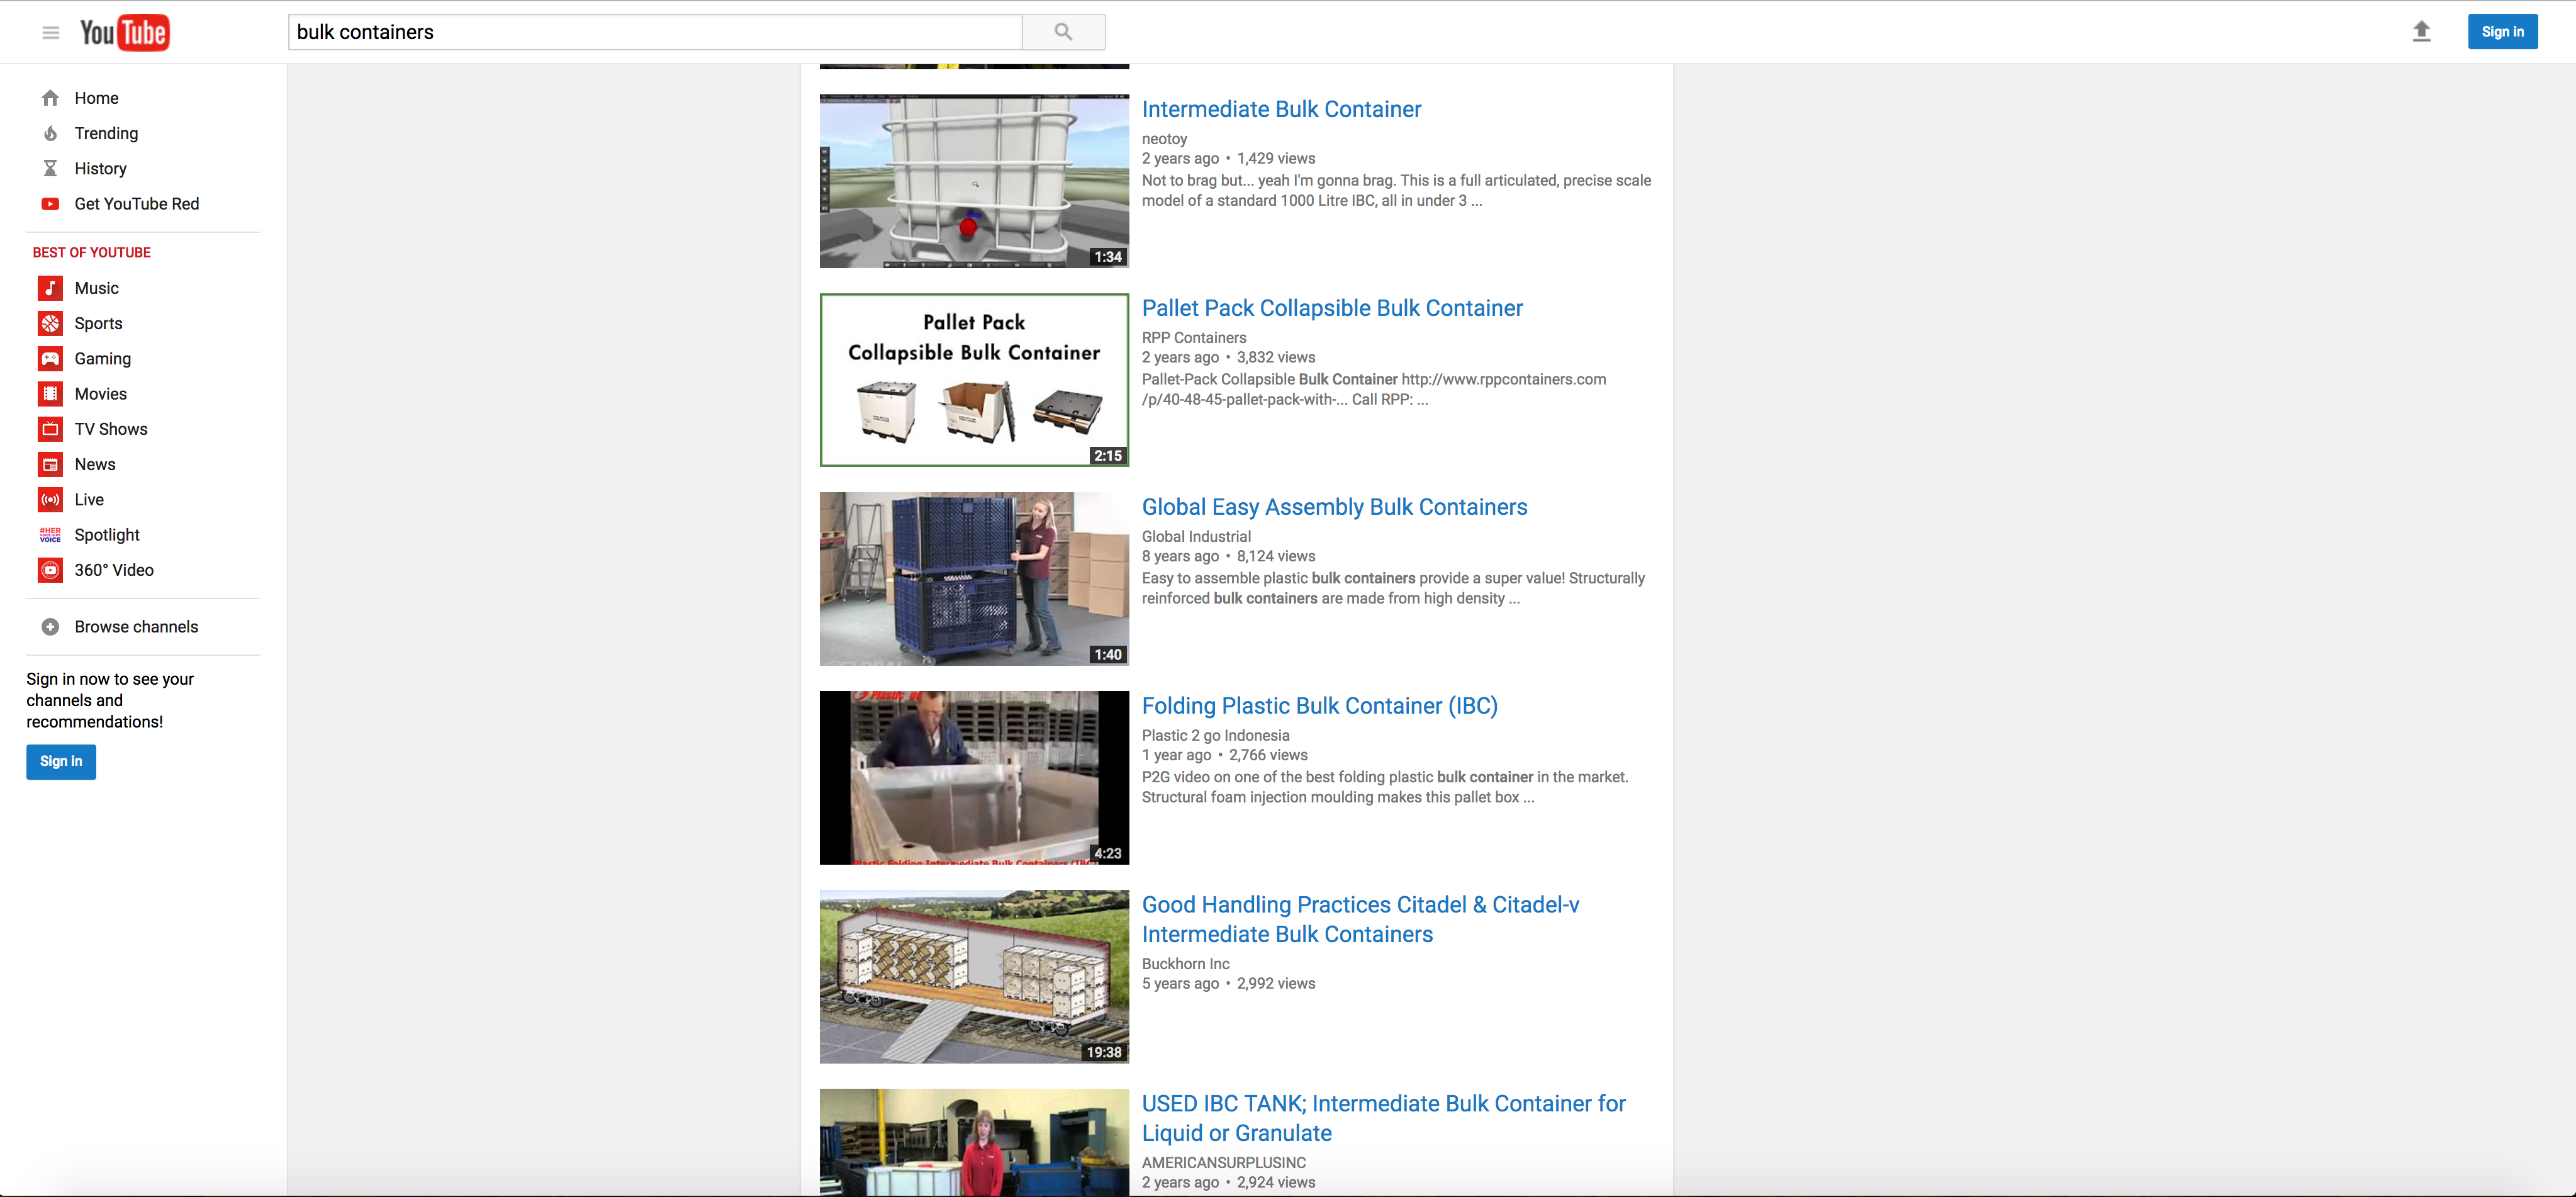This screenshot has width=2576, height=1197.
Task: Open Folding Plastic Bulk Container (IBC) title
Action: coord(1319,706)
